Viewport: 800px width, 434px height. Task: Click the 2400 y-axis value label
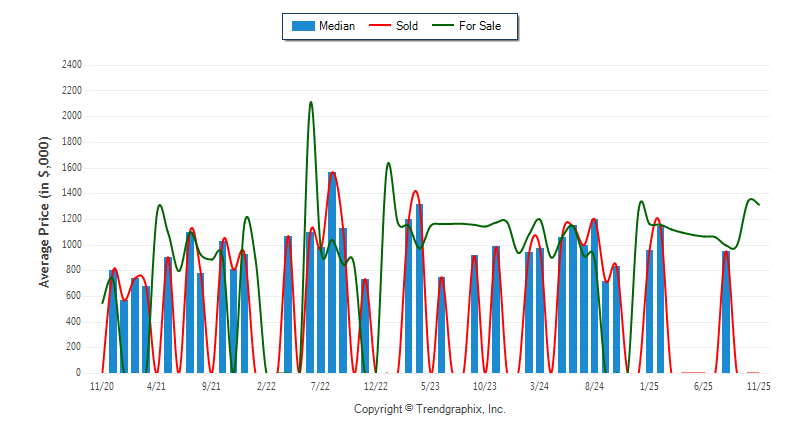coord(71,65)
